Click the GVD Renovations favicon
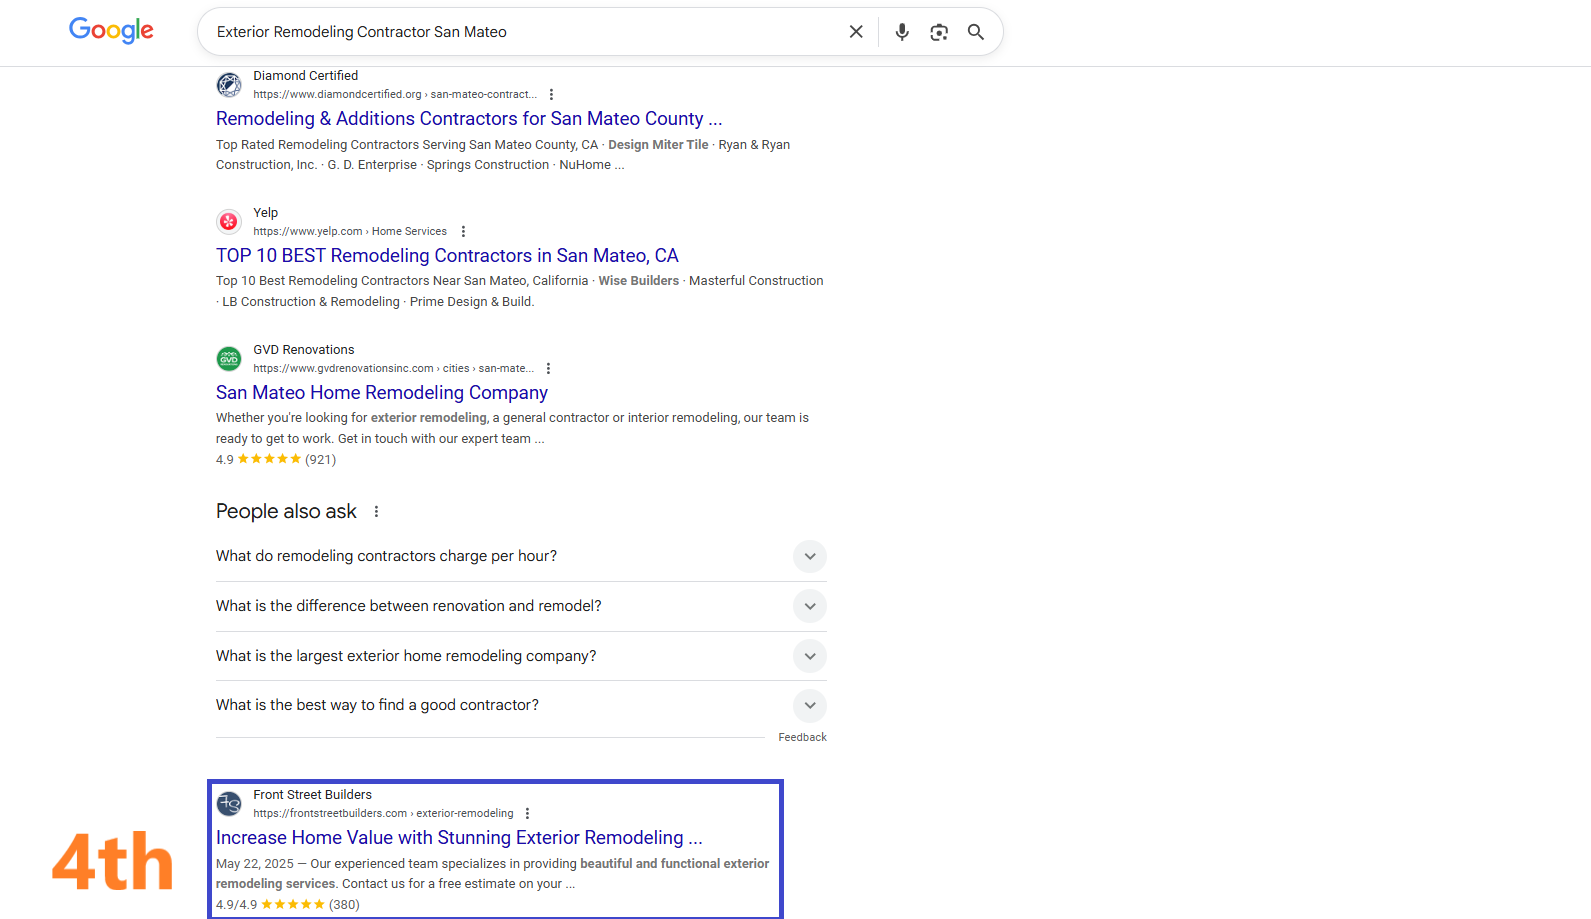The height and width of the screenshot is (919, 1591). tap(229, 358)
